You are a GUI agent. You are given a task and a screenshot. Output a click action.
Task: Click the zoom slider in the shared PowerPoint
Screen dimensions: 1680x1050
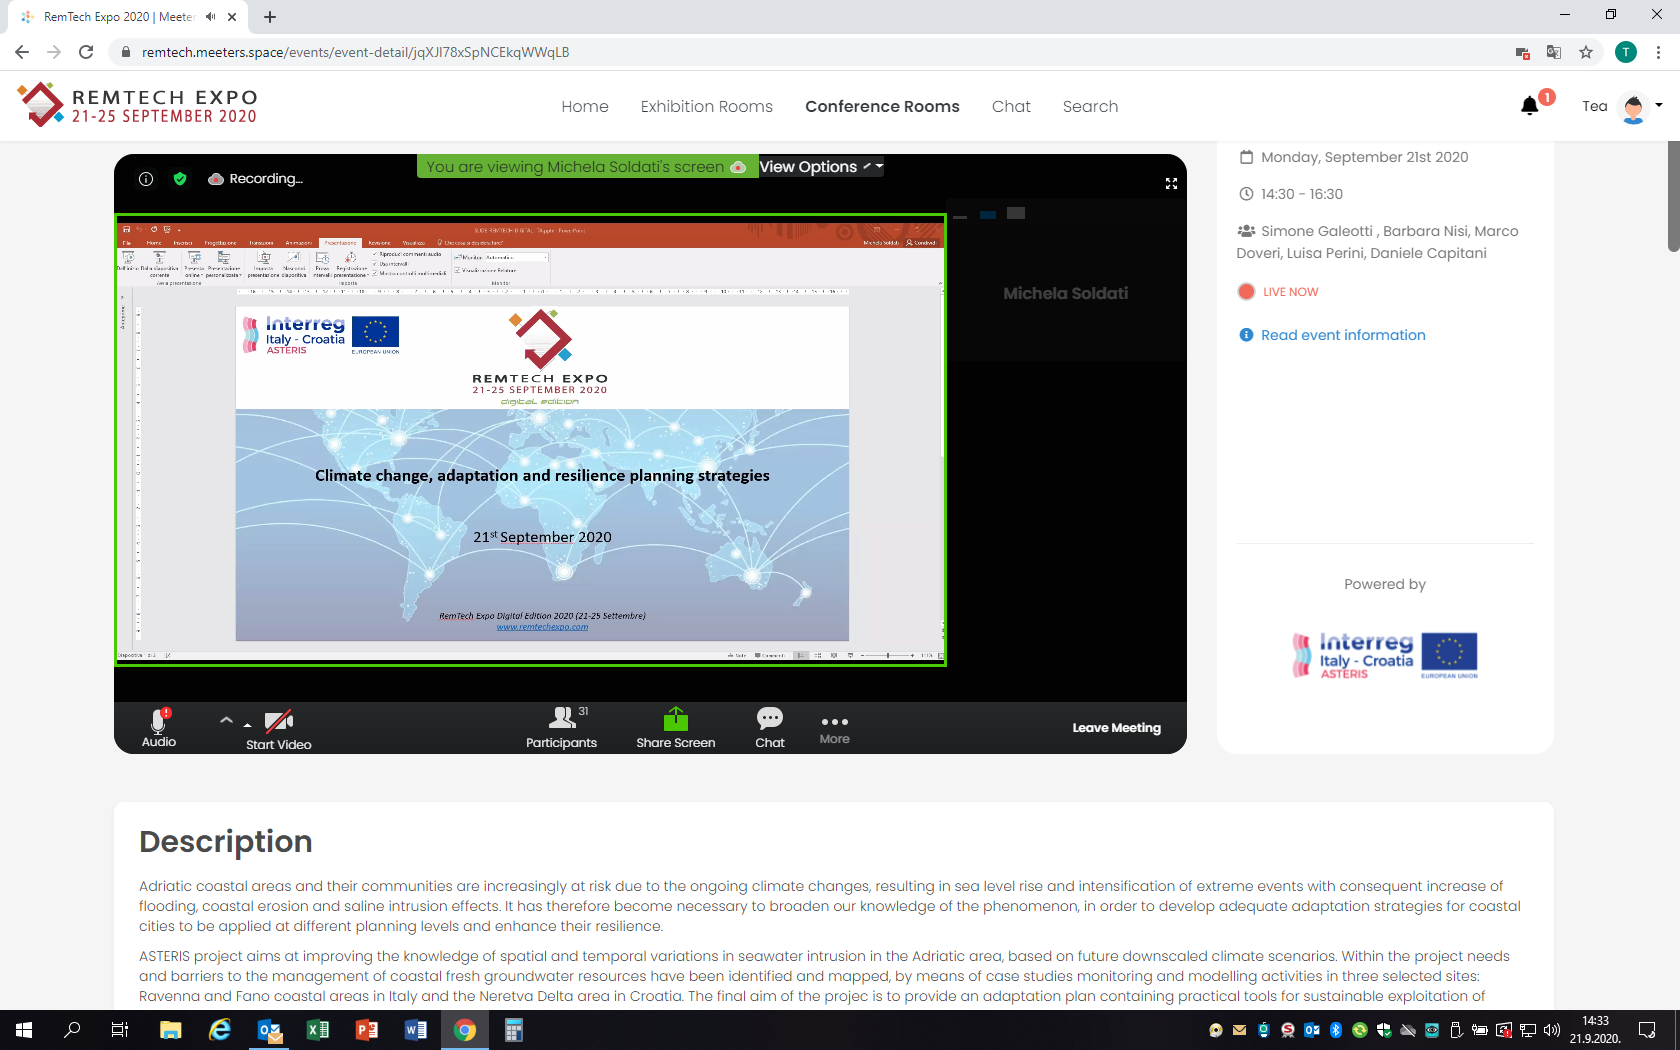pyautogui.click(x=890, y=655)
